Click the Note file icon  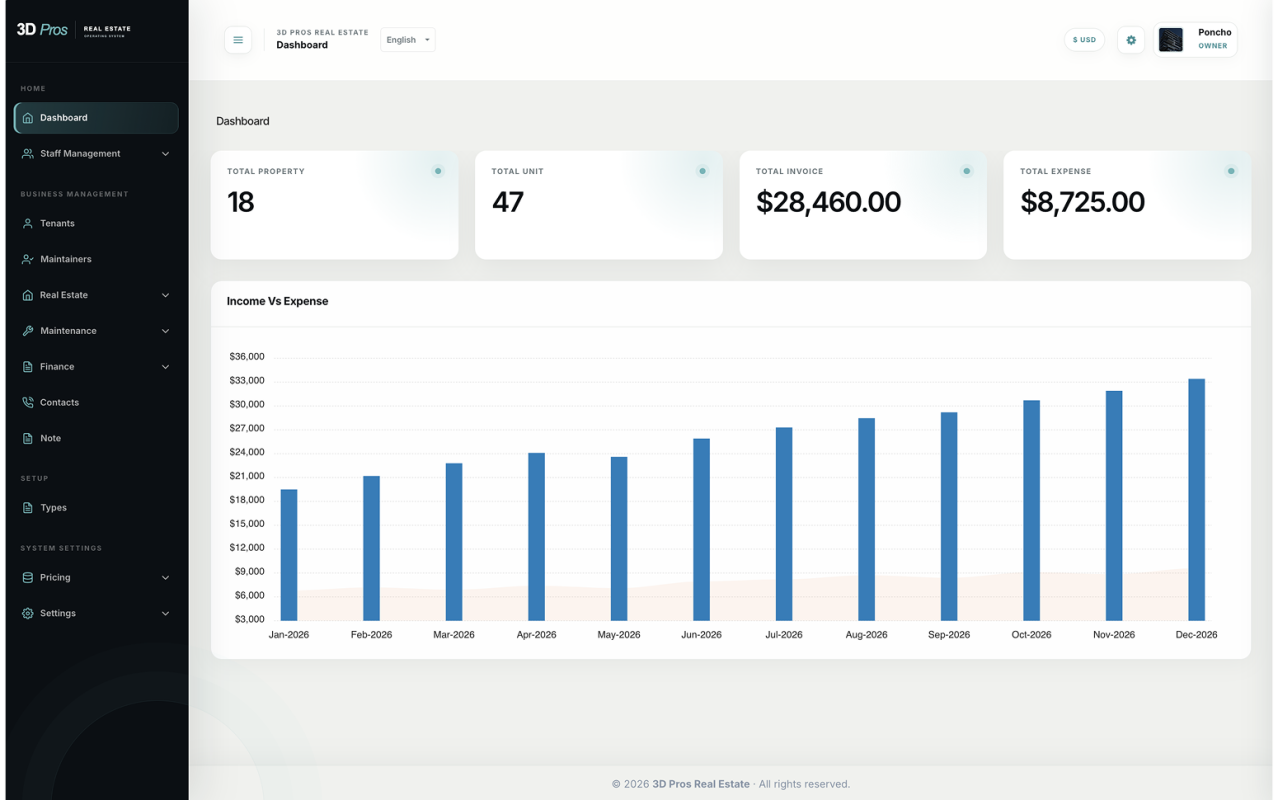28,438
